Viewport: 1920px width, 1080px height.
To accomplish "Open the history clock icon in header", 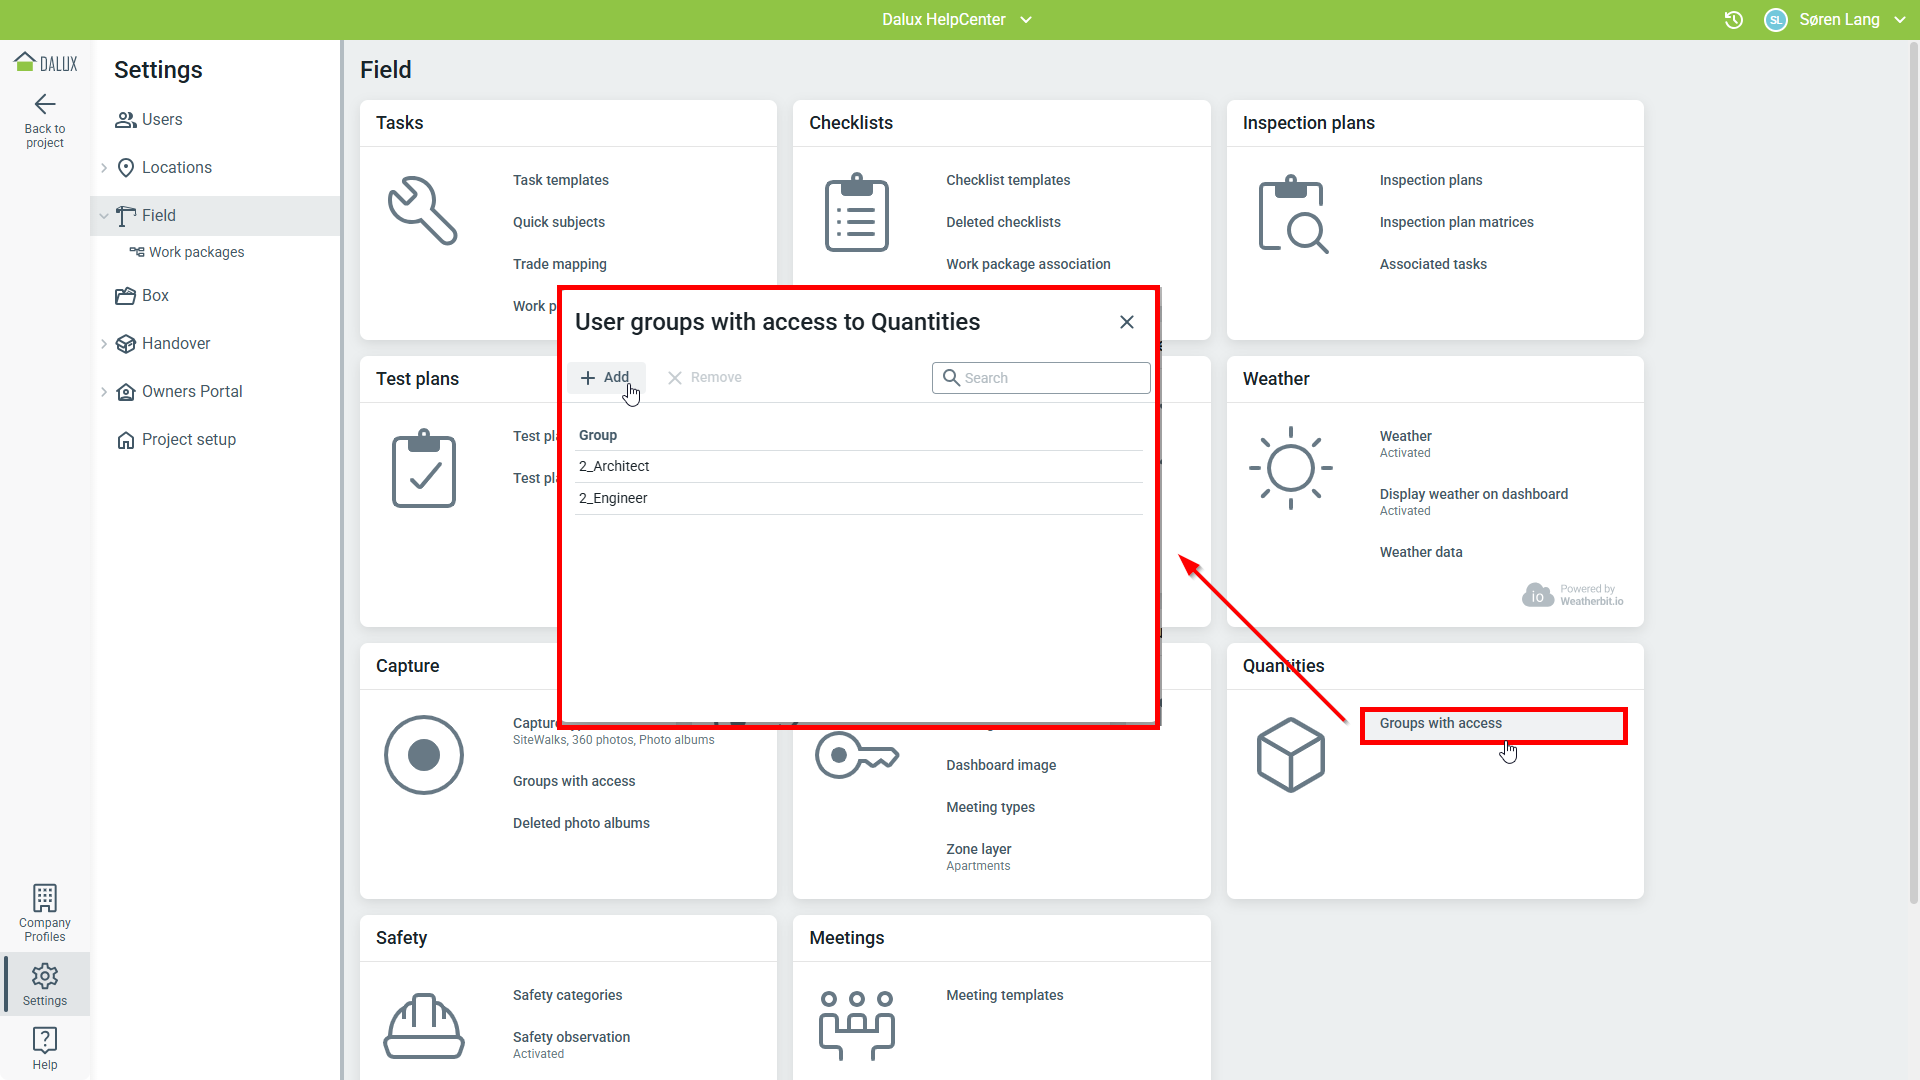I will (x=1734, y=20).
